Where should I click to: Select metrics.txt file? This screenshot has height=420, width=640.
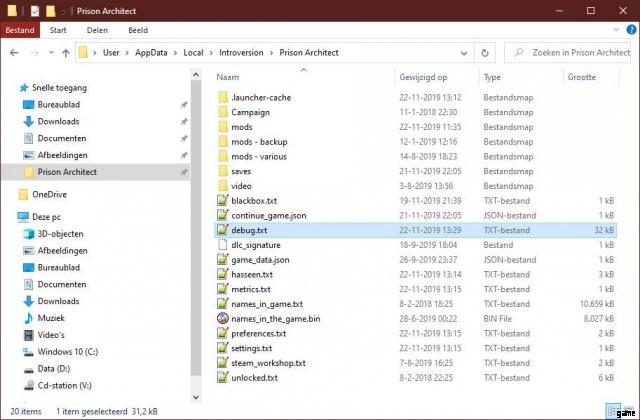[x=251, y=289]
